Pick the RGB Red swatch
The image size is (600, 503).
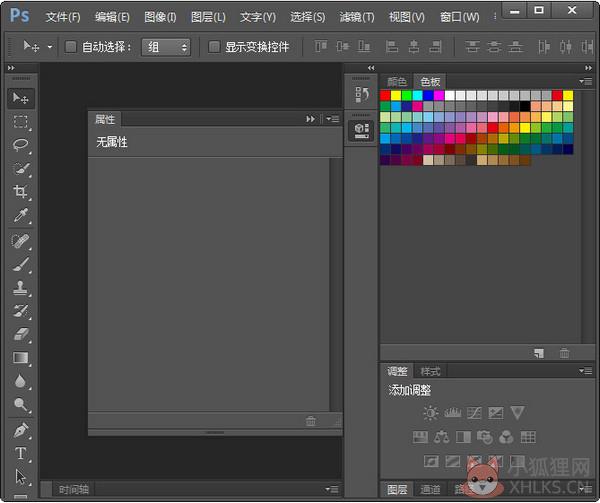[385, 95]
